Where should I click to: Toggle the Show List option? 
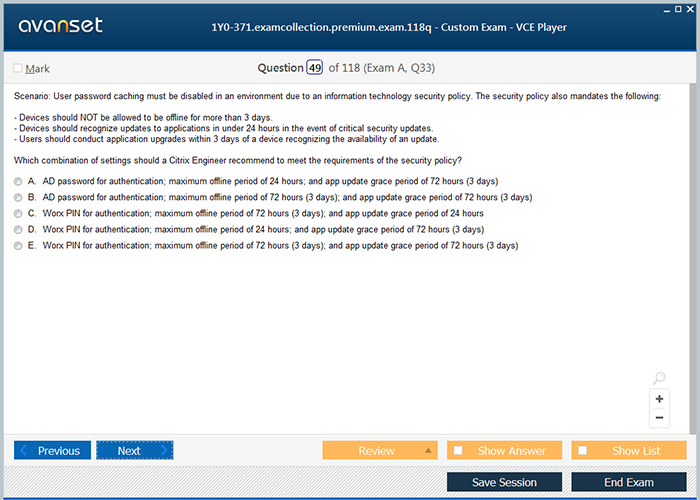coord(629,451)
